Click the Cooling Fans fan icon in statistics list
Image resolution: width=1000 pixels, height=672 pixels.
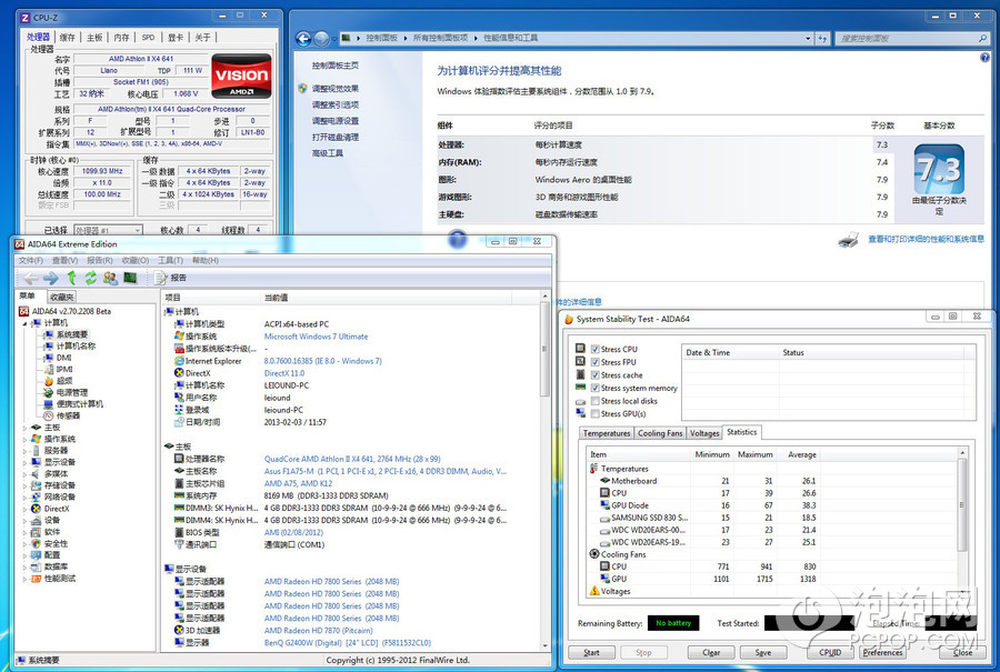pyautogui.click(x=594, y=554)
